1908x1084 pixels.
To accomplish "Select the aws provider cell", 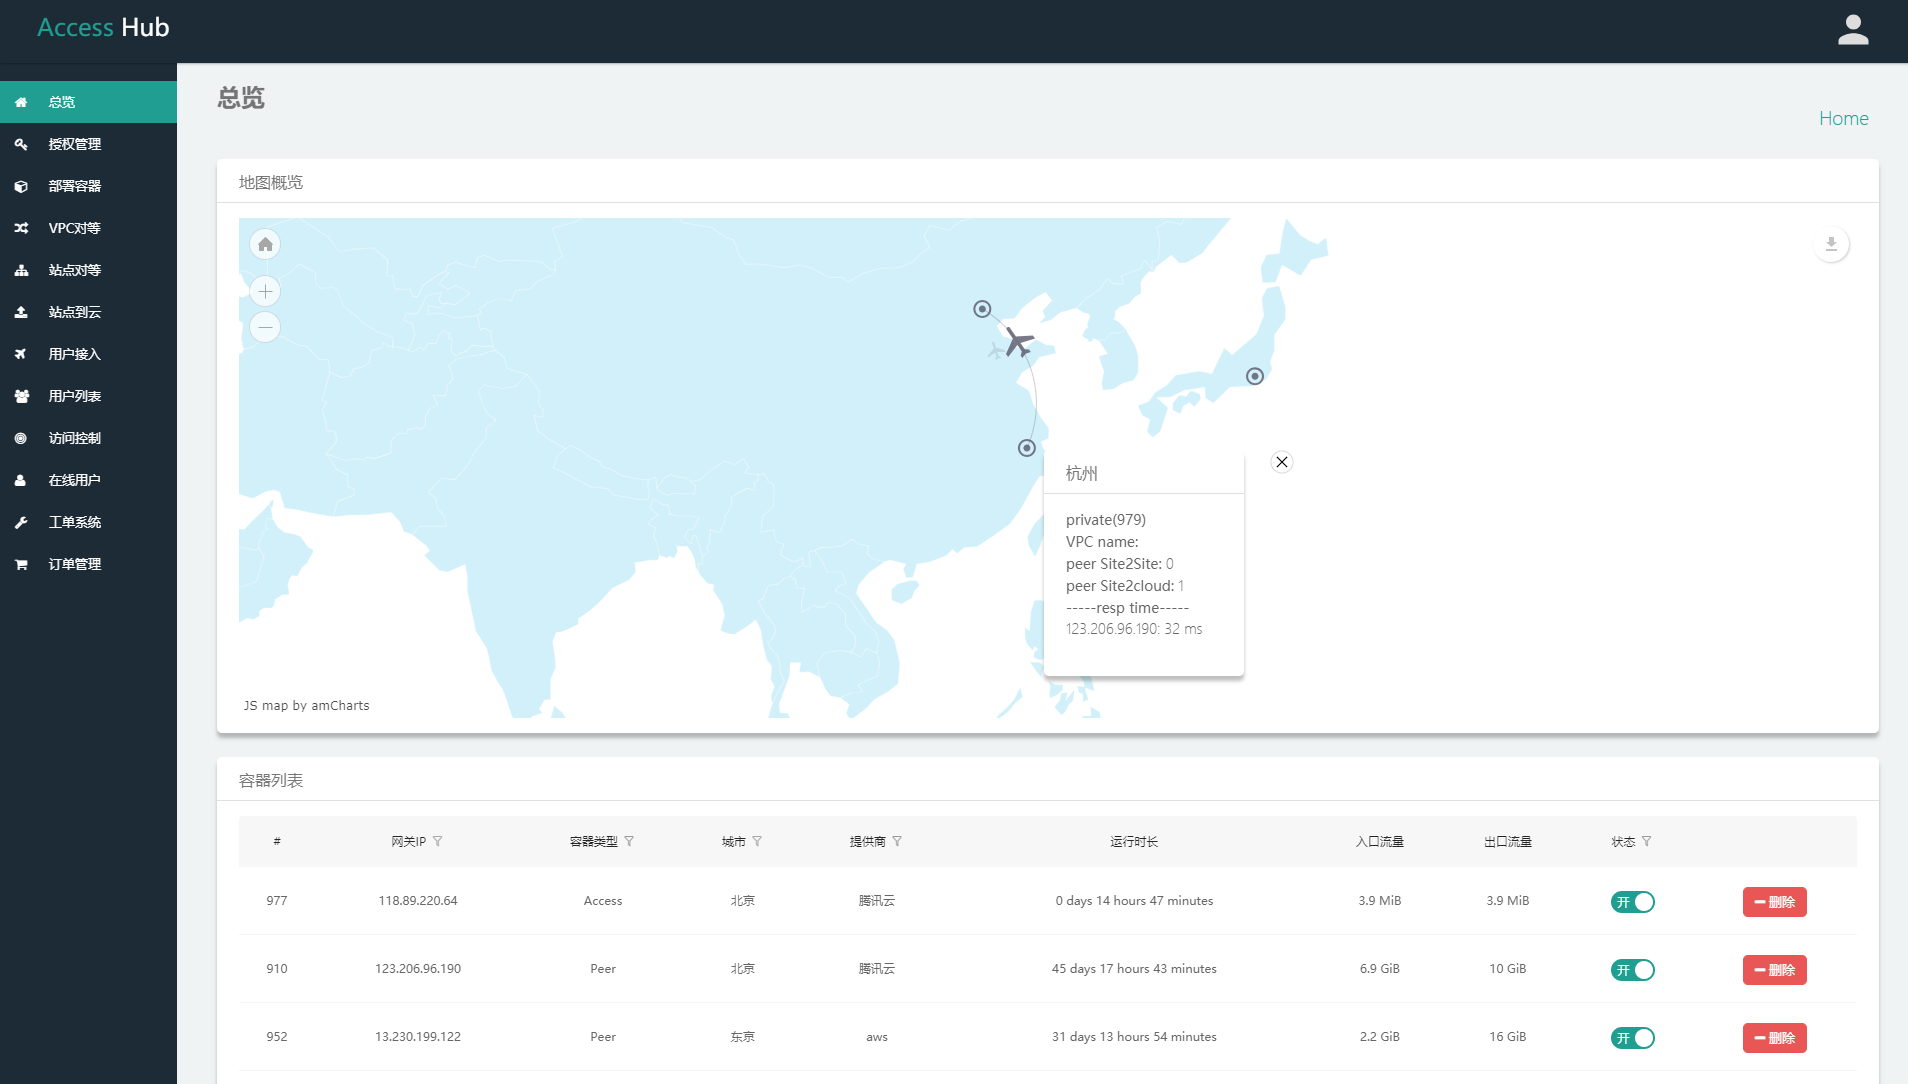I will (877, 1037).
